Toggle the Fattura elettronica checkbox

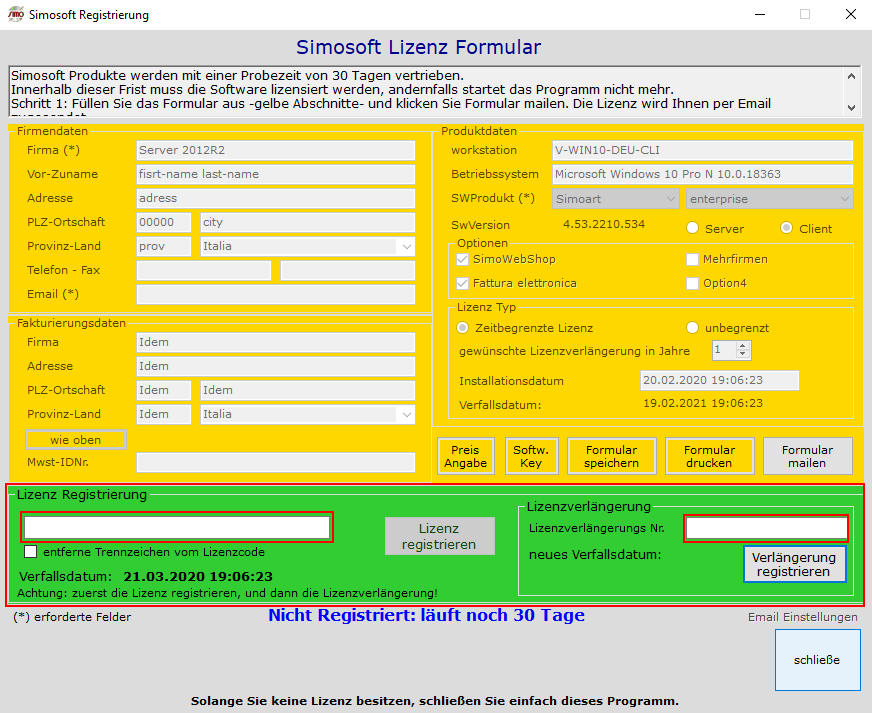click(x=462, y=283)
